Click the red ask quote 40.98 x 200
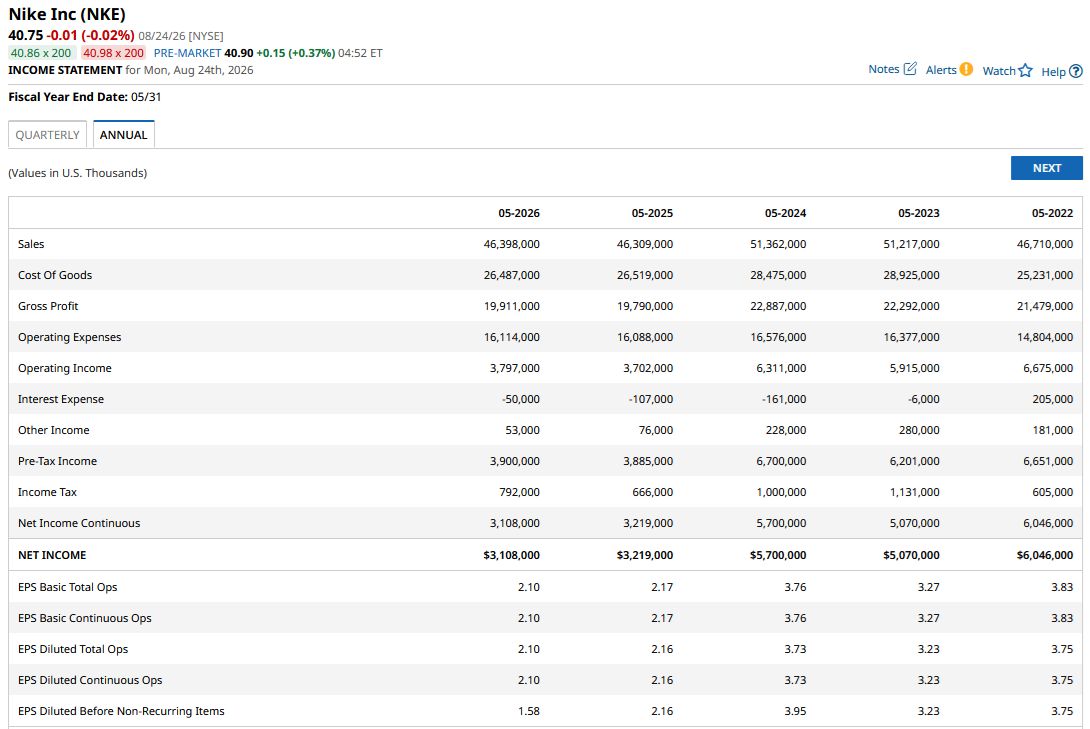Viewport: 1090px width, 729px height. (x=113, y=53)
